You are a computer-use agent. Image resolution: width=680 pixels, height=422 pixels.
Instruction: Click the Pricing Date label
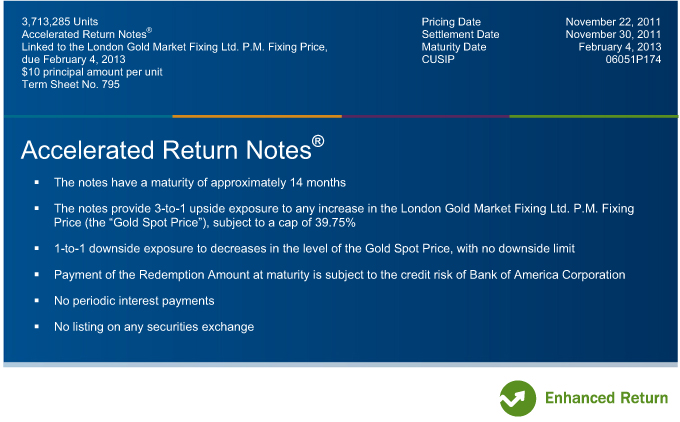pos(451,22)
